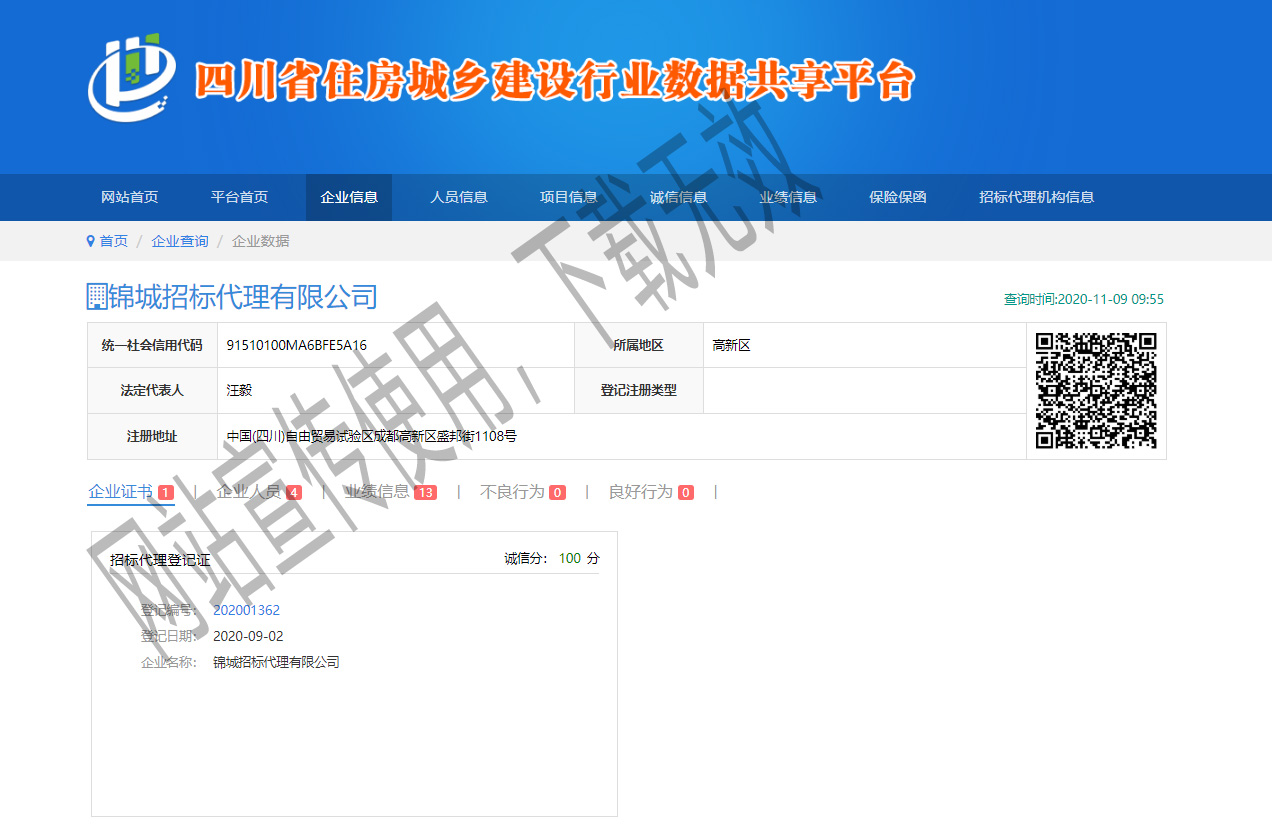The height and width of the screenshot is (840, 1272).
Task: Open the 网站首页 menu item
Action: point(130,197)
